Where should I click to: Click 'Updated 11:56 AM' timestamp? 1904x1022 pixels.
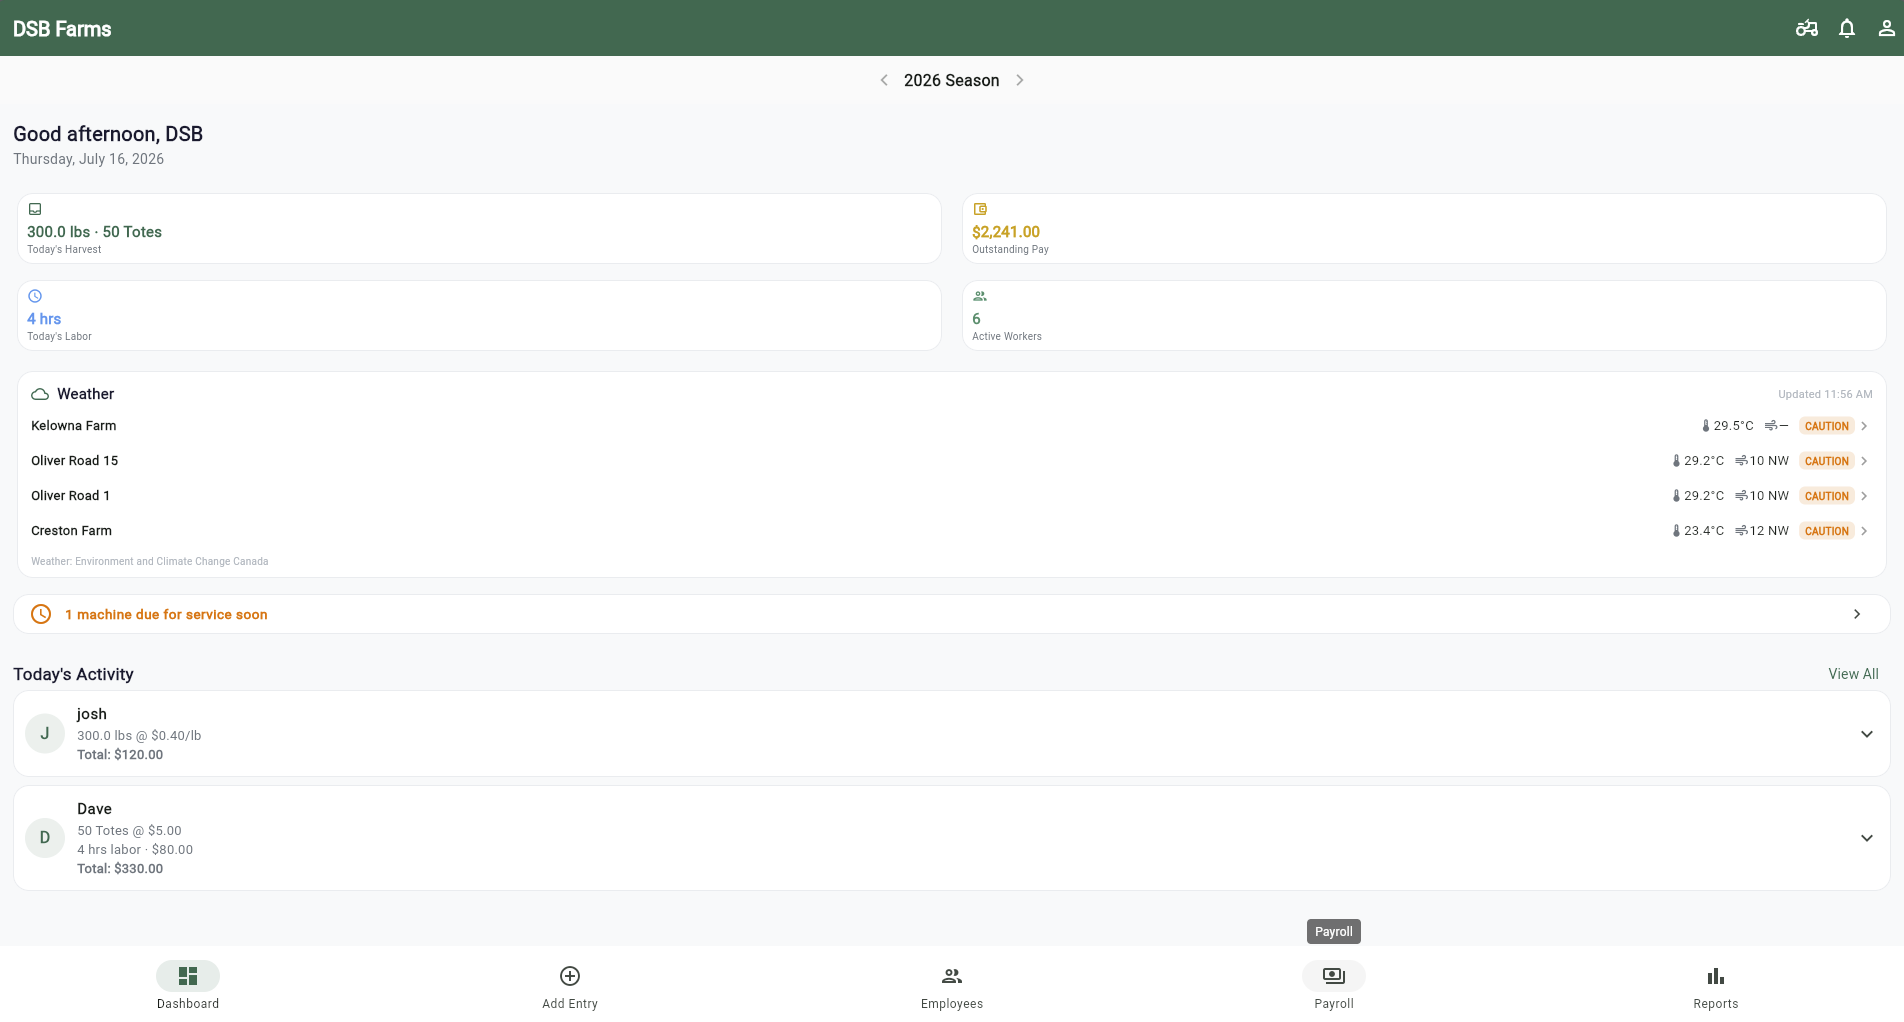pos(1825,394)
